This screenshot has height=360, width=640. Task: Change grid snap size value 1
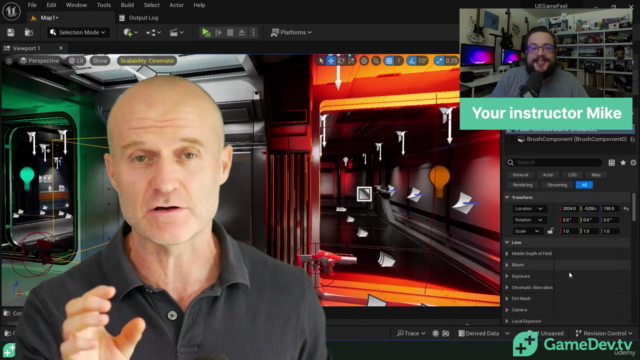pyautogui.click(x=399, y=61)
